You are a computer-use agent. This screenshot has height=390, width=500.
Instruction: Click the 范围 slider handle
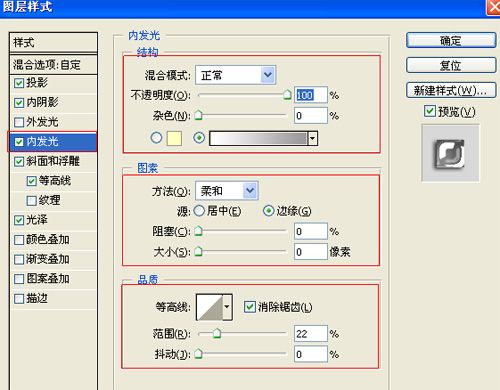coord(217,333)
